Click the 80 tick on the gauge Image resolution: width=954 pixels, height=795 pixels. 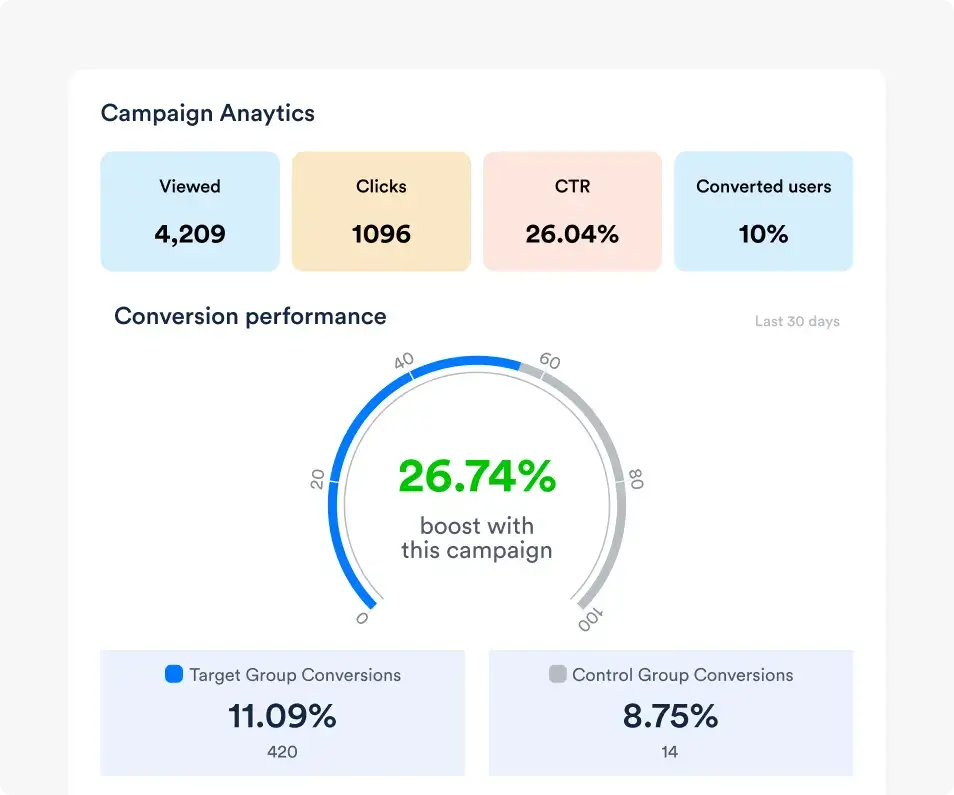tap(637, 479)
